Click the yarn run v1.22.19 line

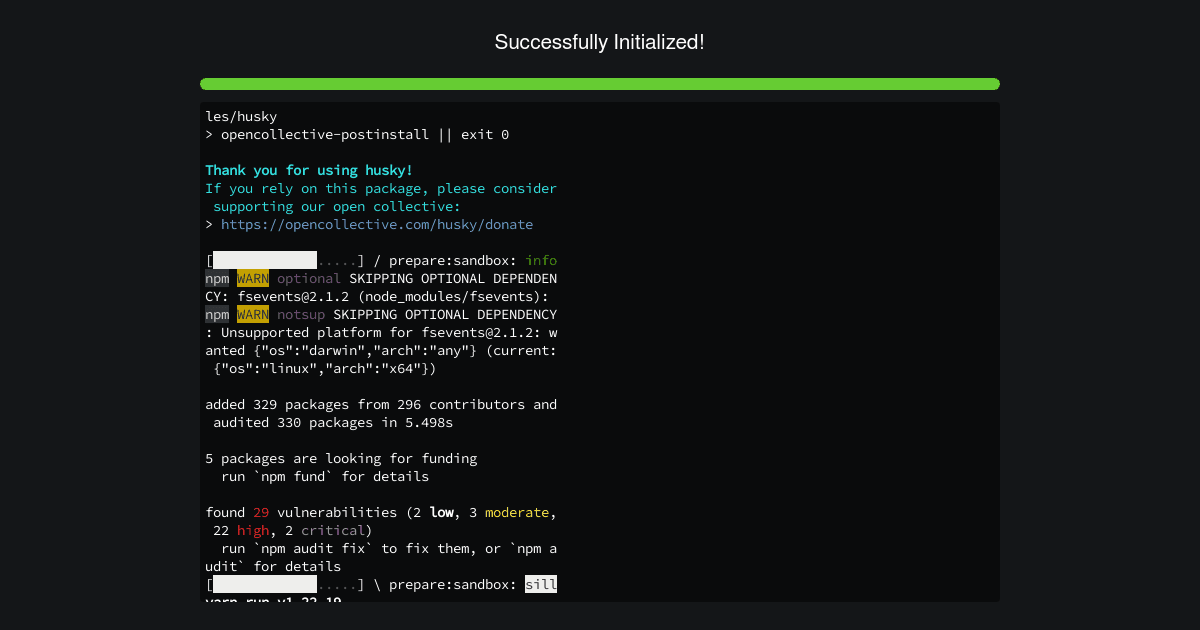pos(275,601)
